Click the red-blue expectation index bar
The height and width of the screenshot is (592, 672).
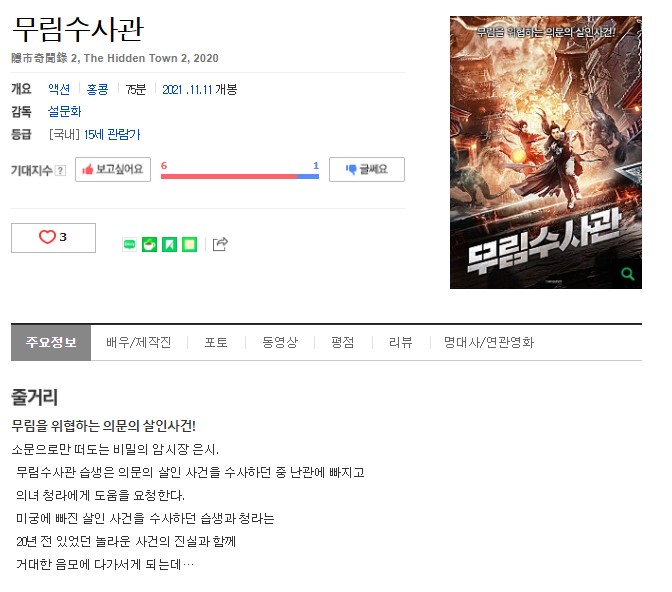pyautogui.click(x=240, y=176)
